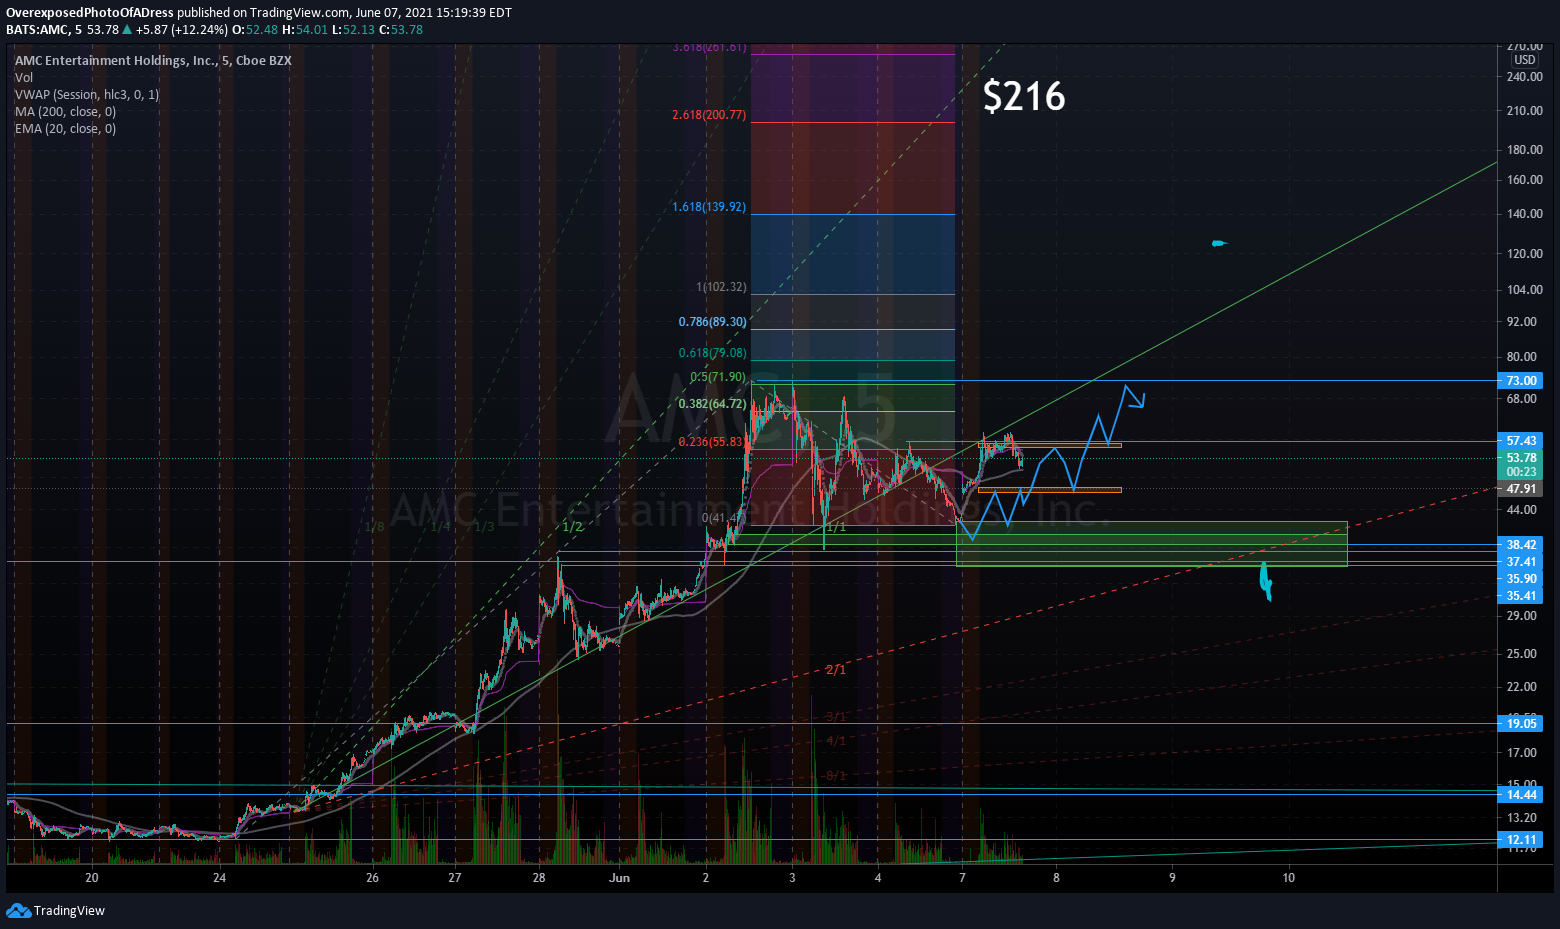This screenshot has height=929, width=1560.
Task: Select the VWAP (Session, hlc3, 0, 1) indicator label
Action: 87,94
